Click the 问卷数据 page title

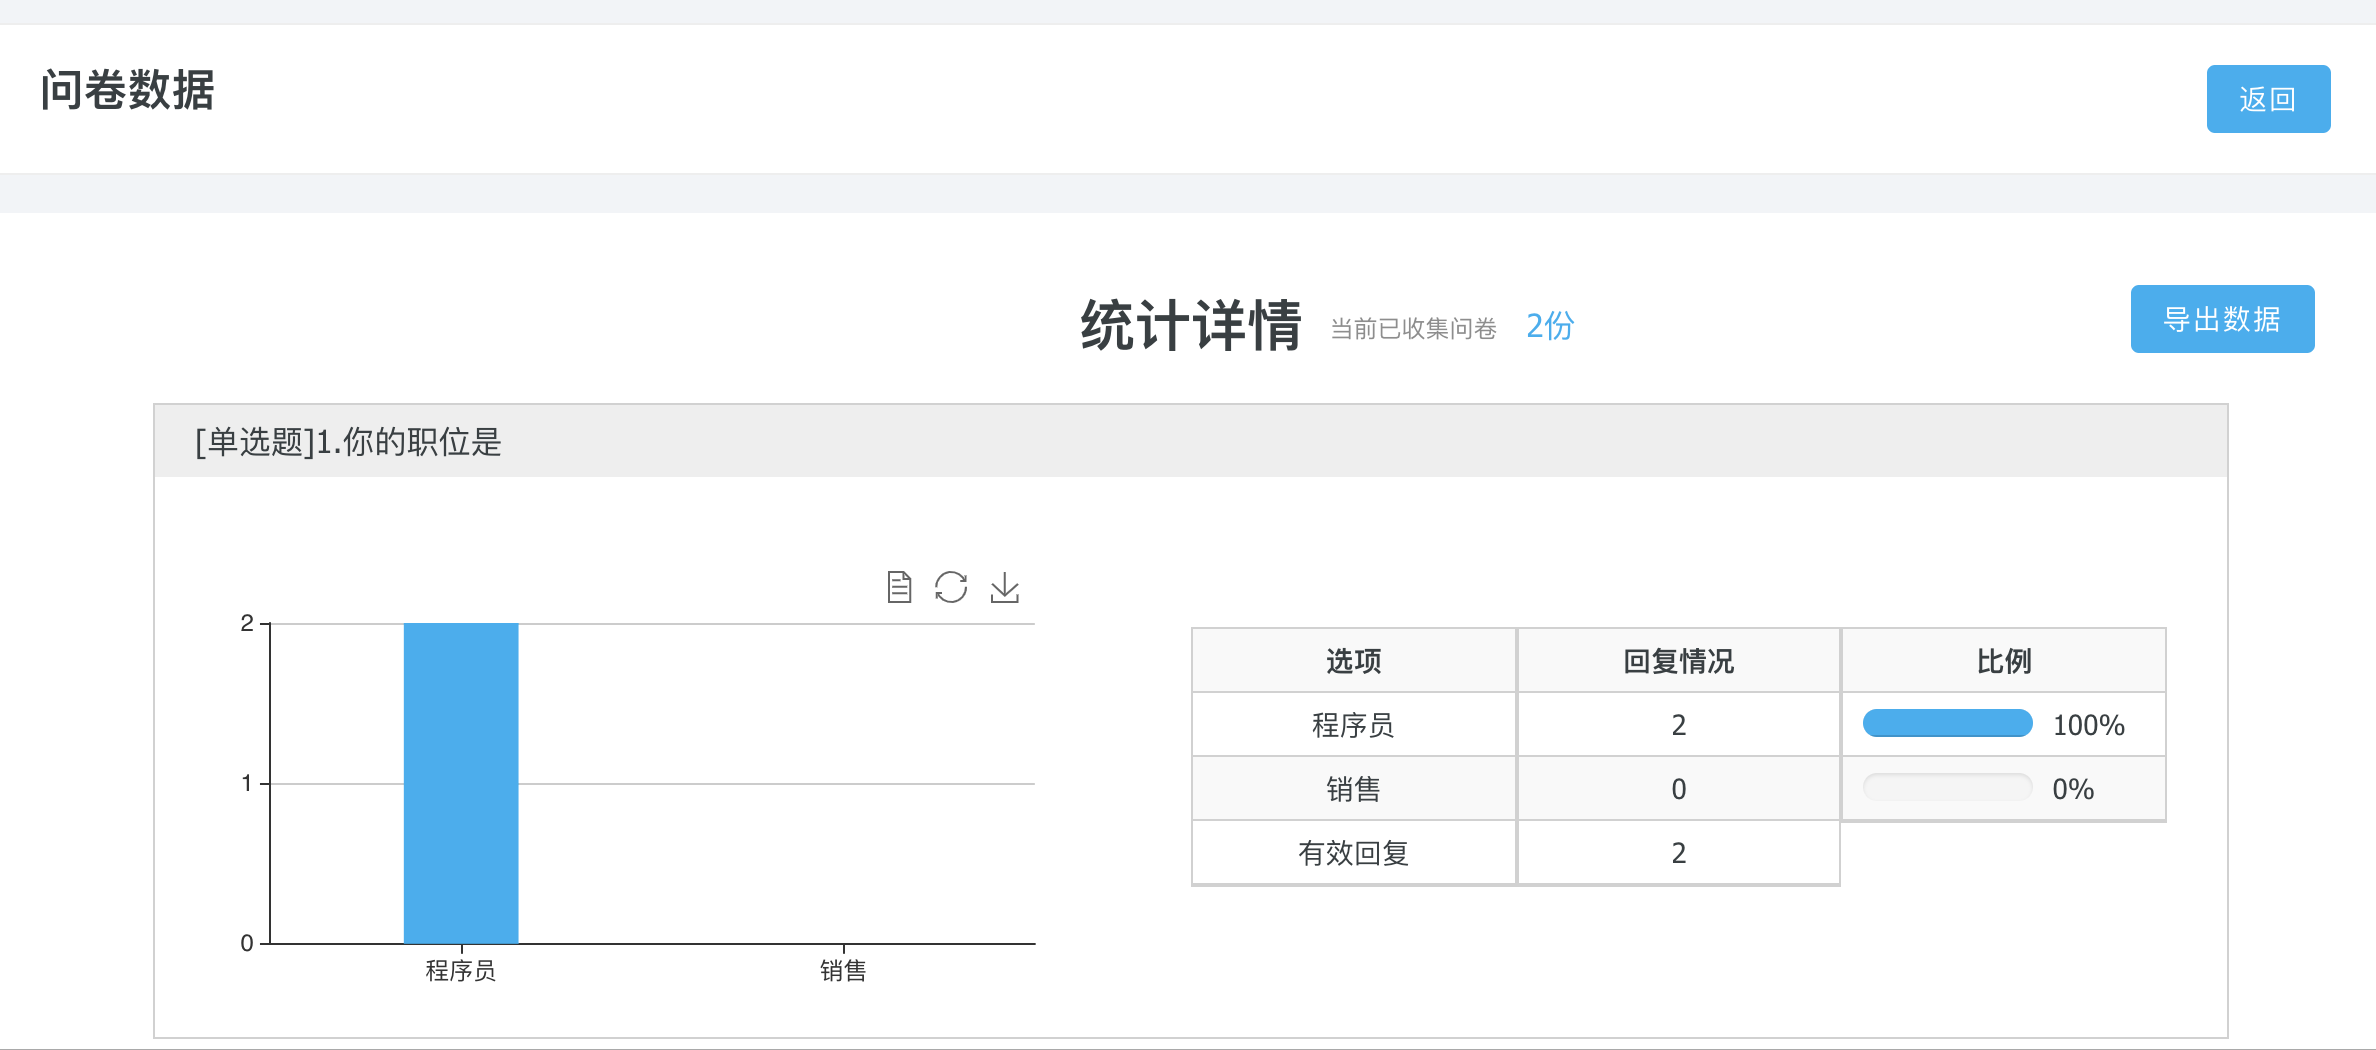(x=127, y=90)
